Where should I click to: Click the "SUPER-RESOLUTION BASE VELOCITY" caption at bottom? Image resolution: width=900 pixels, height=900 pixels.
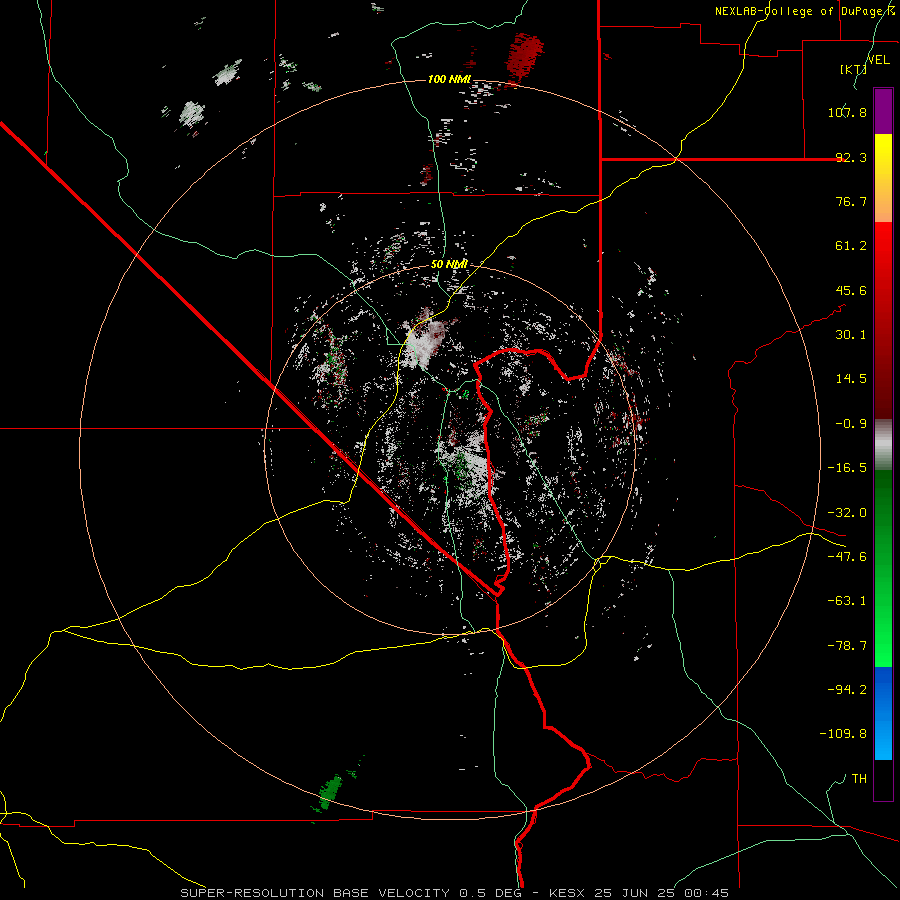point(315,893)
